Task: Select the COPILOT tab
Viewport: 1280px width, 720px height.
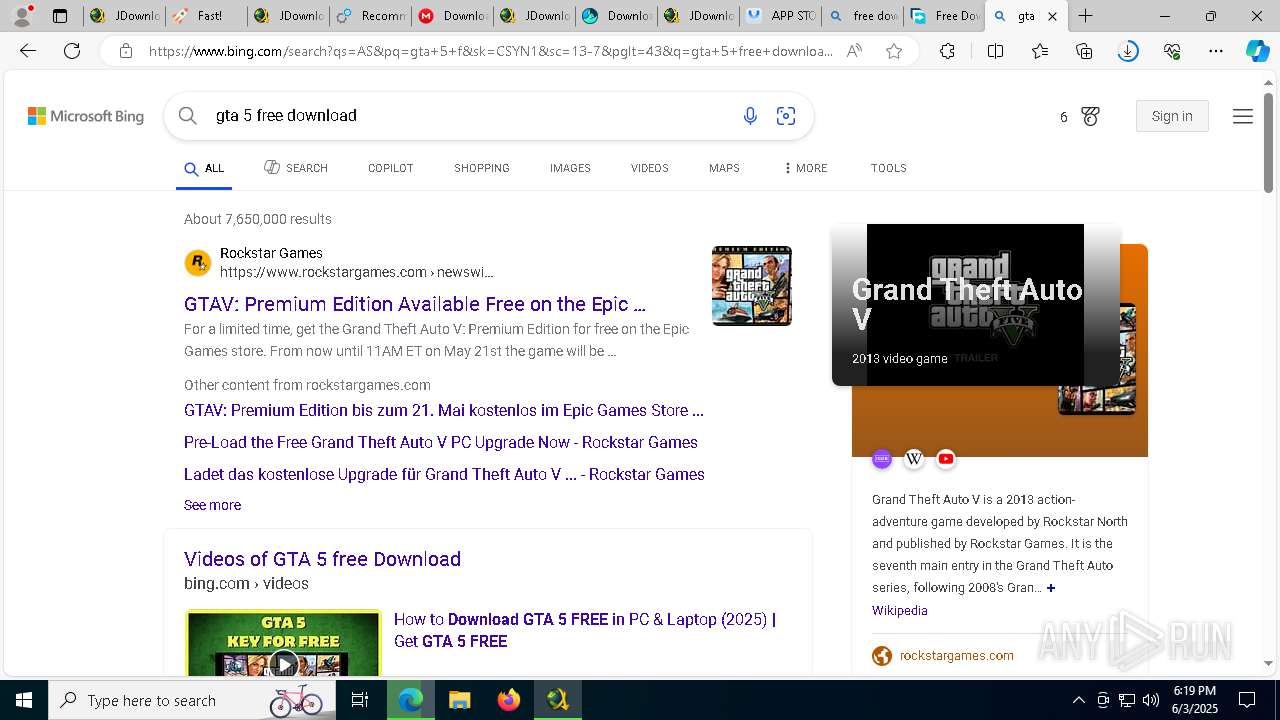Action: coord(390,168)
